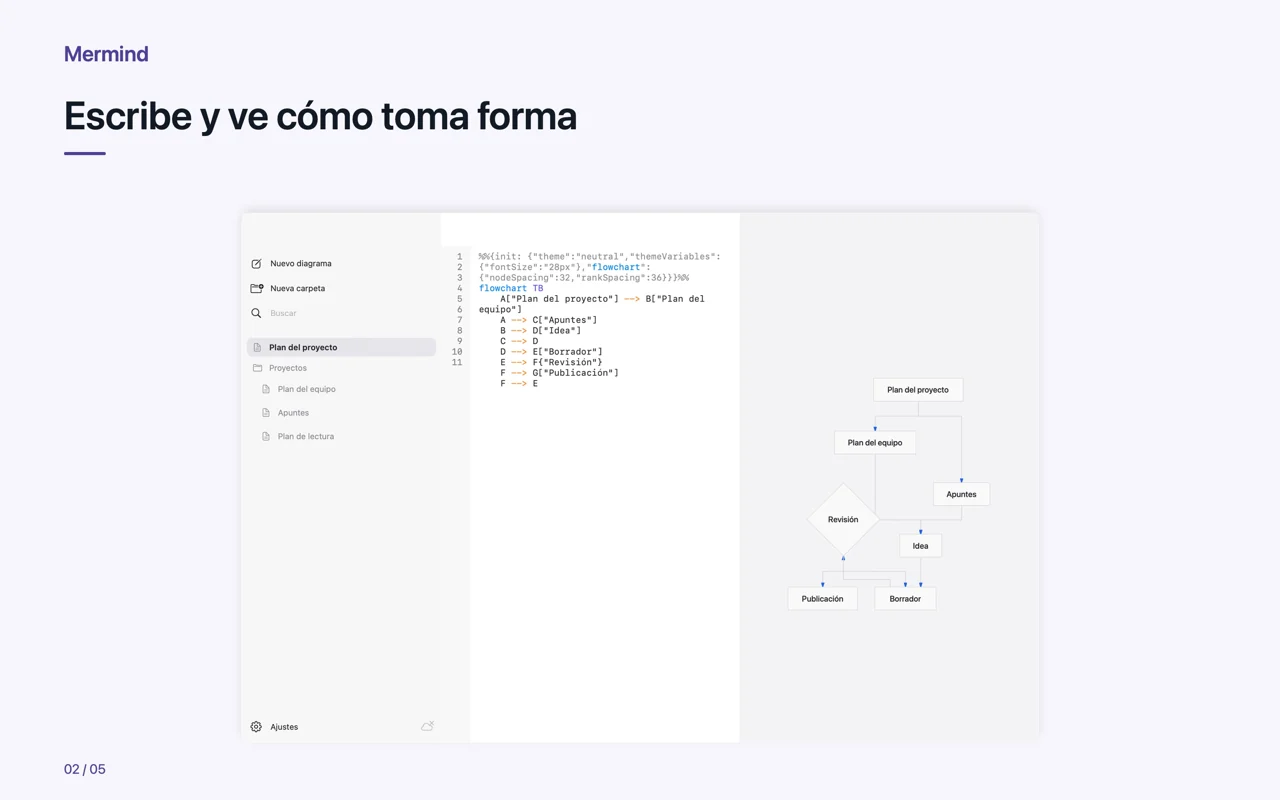Click the cloud sync status icon

coord(427,726)
